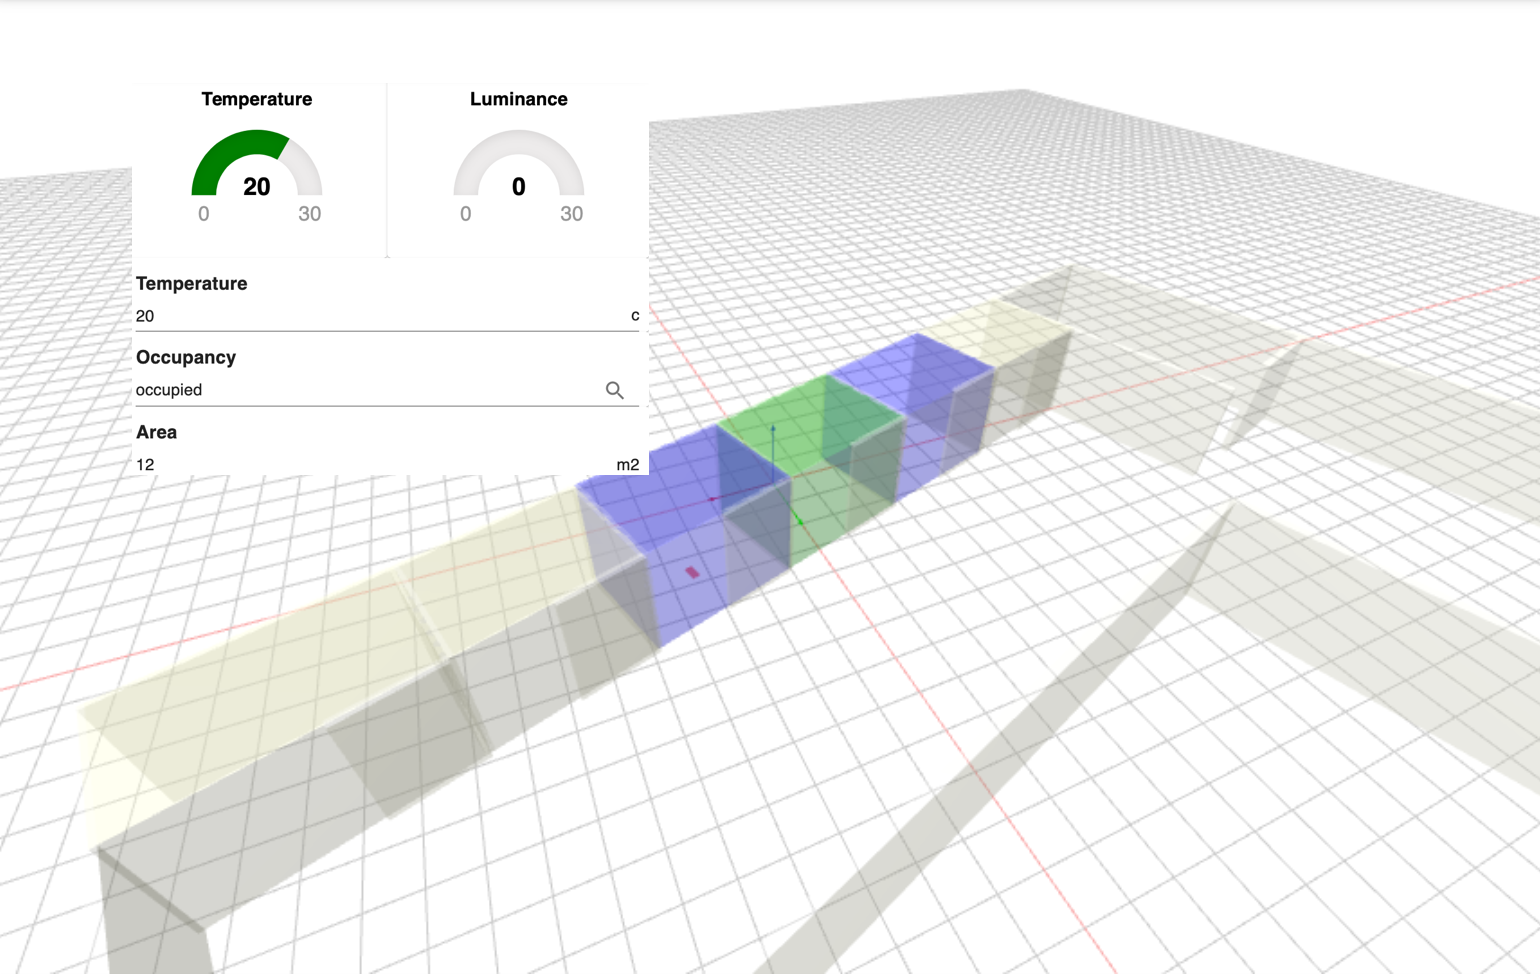Click the Temperature input field showing 20
The width and height of the screenshot is (1540, 974).
(380, 316)
